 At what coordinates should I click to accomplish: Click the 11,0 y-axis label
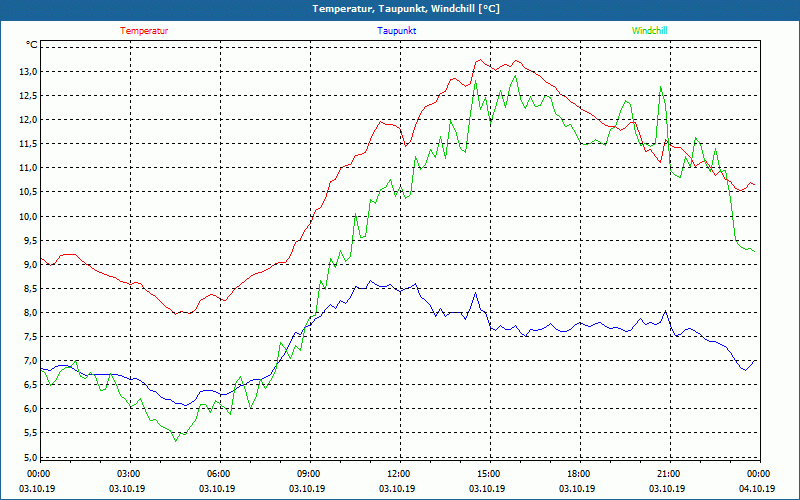point(29,168)
